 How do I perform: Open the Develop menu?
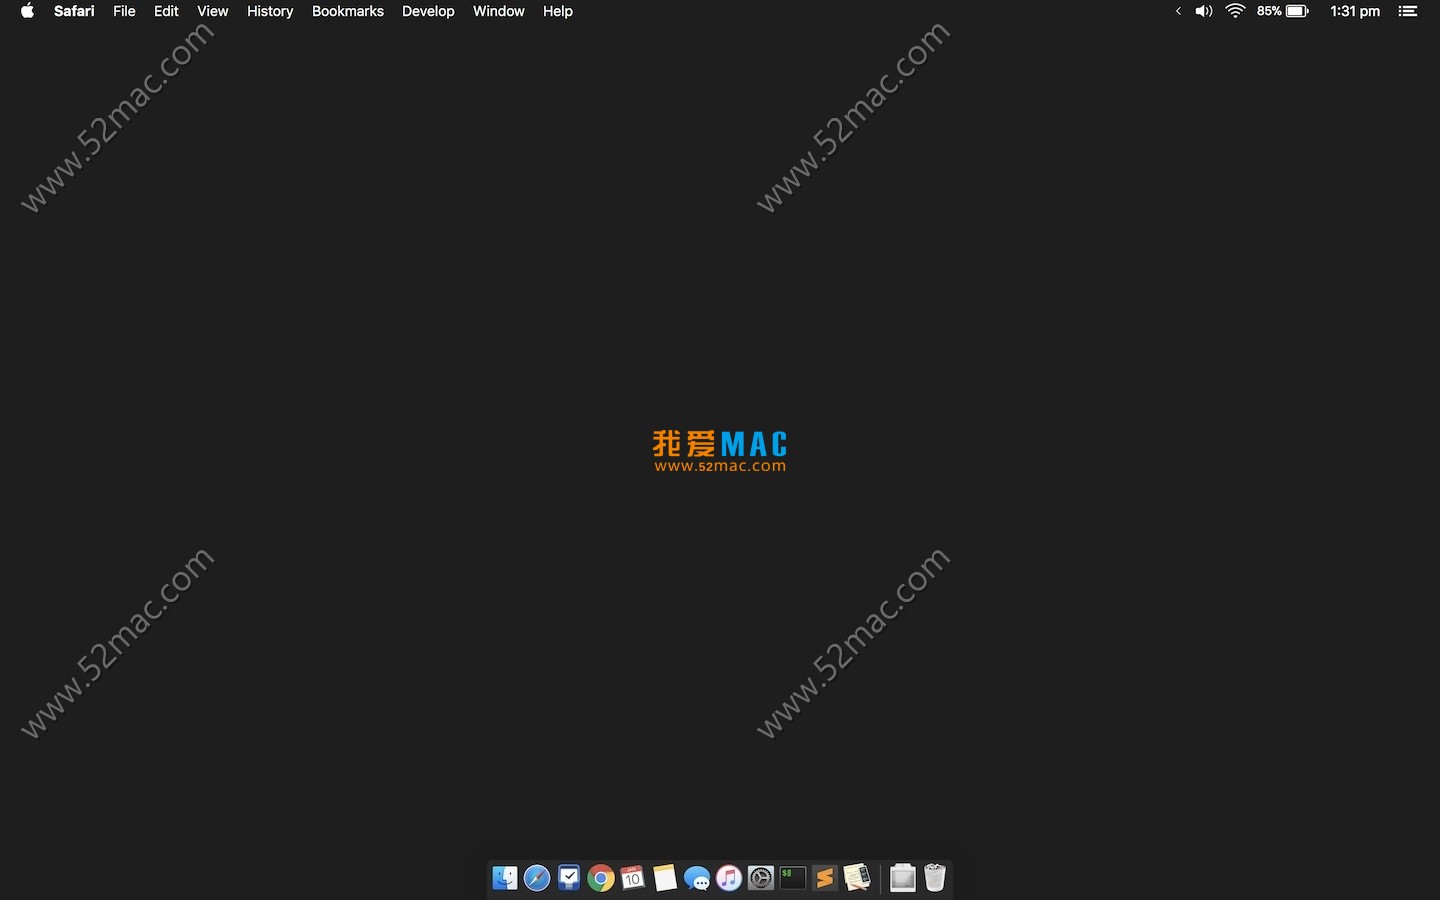[x=428, y=11]
